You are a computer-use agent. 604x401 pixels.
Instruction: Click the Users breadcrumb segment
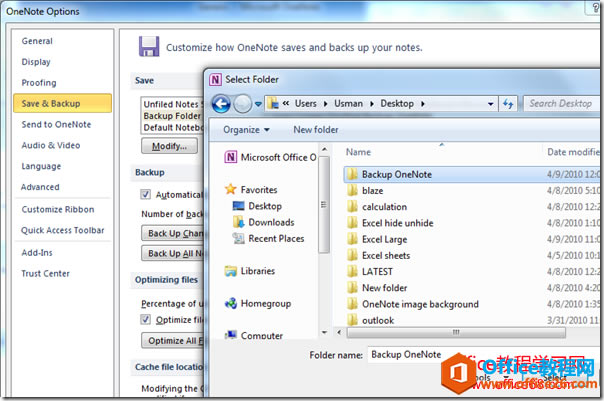pos(305,104)
